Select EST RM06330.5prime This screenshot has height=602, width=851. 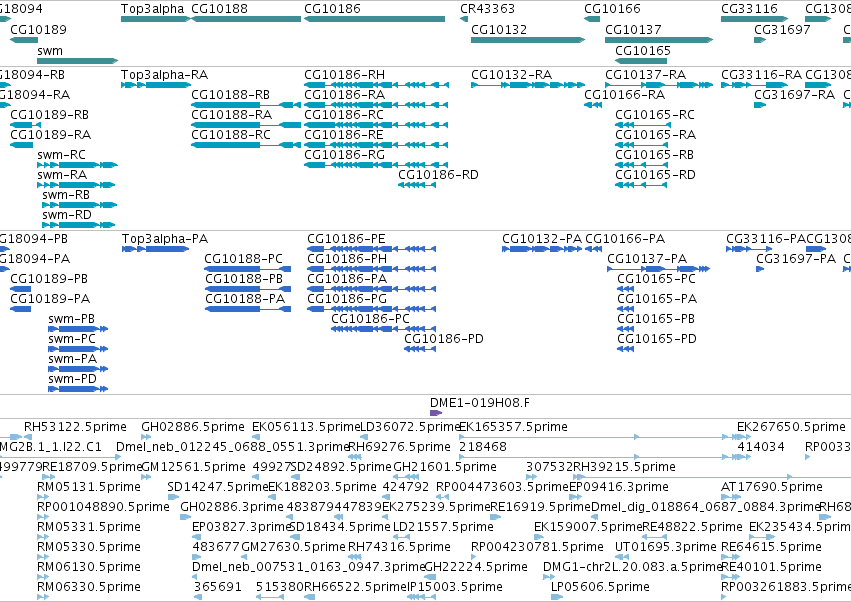(43, 597)
